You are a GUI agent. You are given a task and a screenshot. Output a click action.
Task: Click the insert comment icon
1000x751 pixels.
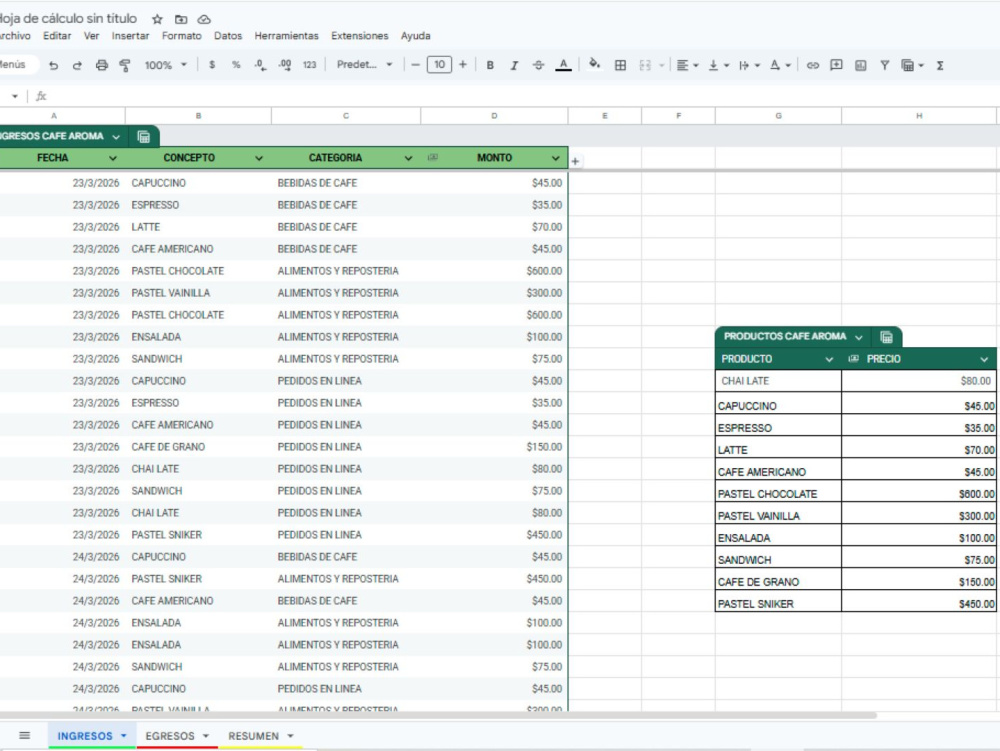836,65
